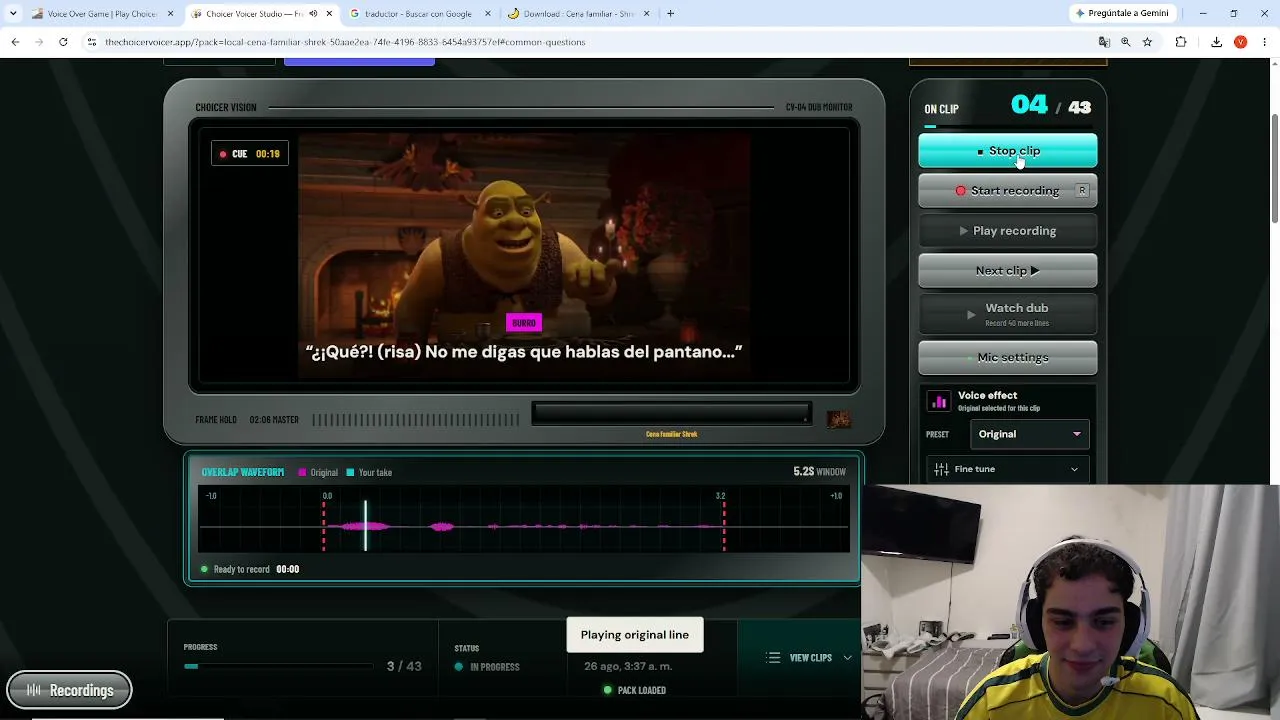Click the browser address bar URL
1280x720 pixels.
(x=345, y=42)
